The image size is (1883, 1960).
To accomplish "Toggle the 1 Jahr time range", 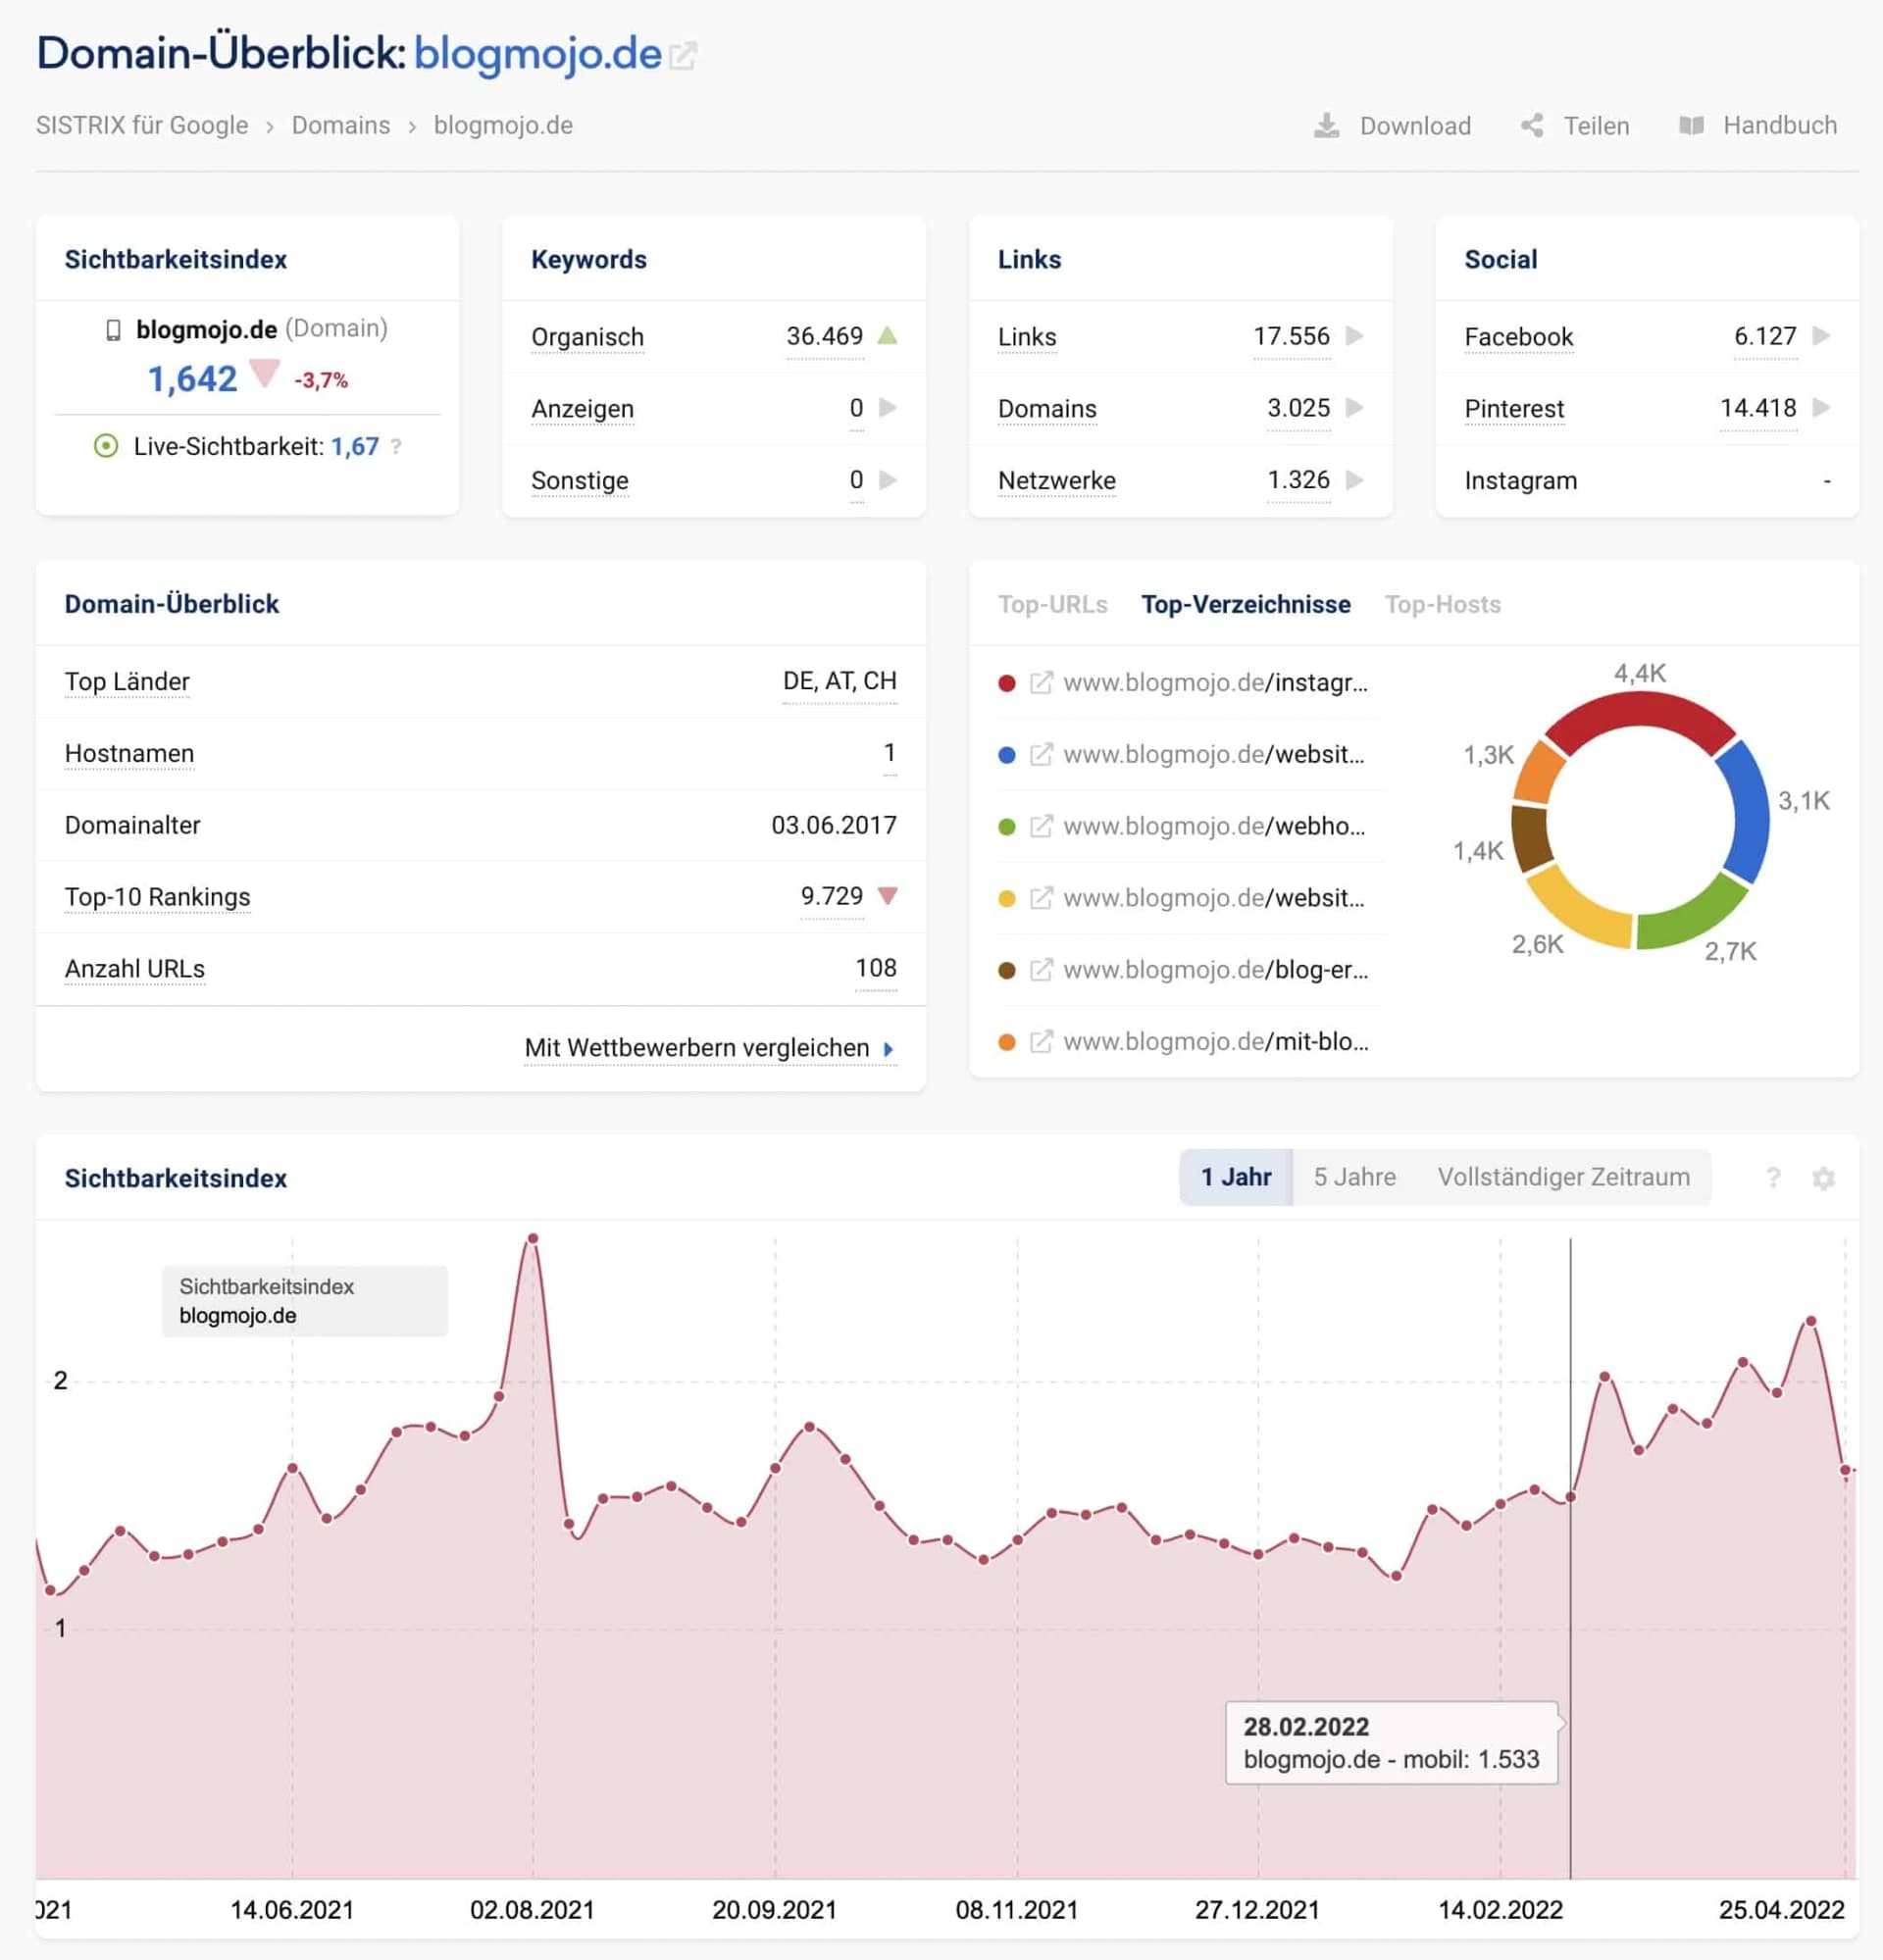I will point(1236,1177).
